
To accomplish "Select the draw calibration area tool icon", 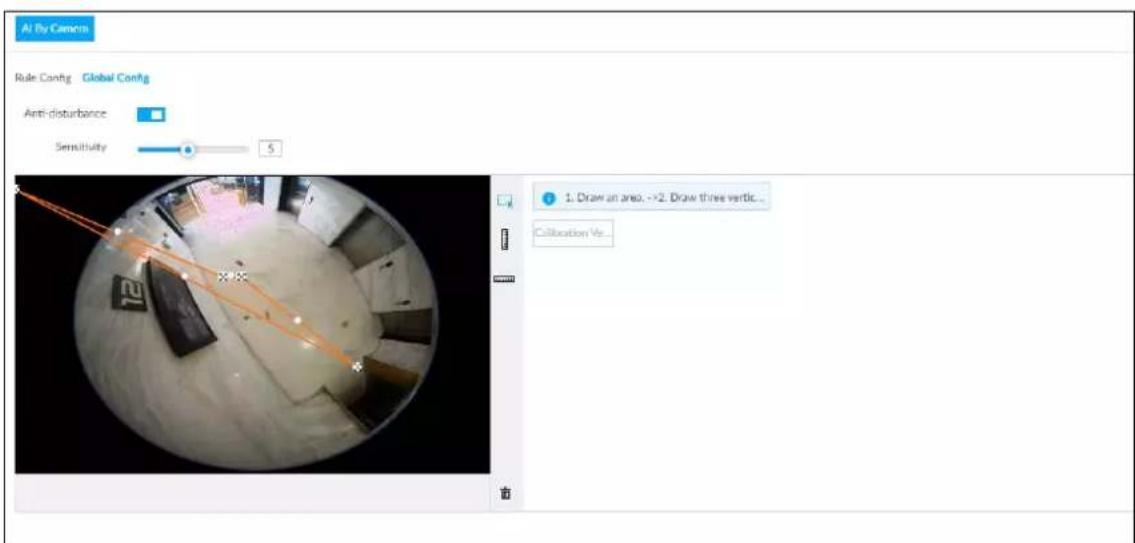I will click(x=505, y=201).
